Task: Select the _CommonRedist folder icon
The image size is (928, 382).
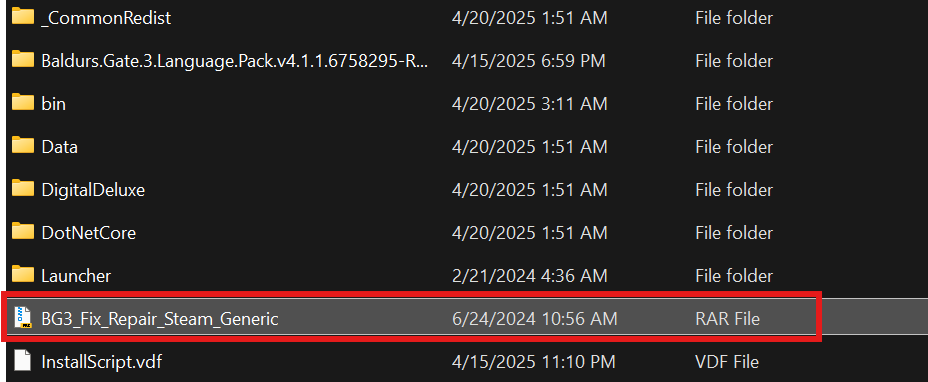Action: (x=23, y=17)
